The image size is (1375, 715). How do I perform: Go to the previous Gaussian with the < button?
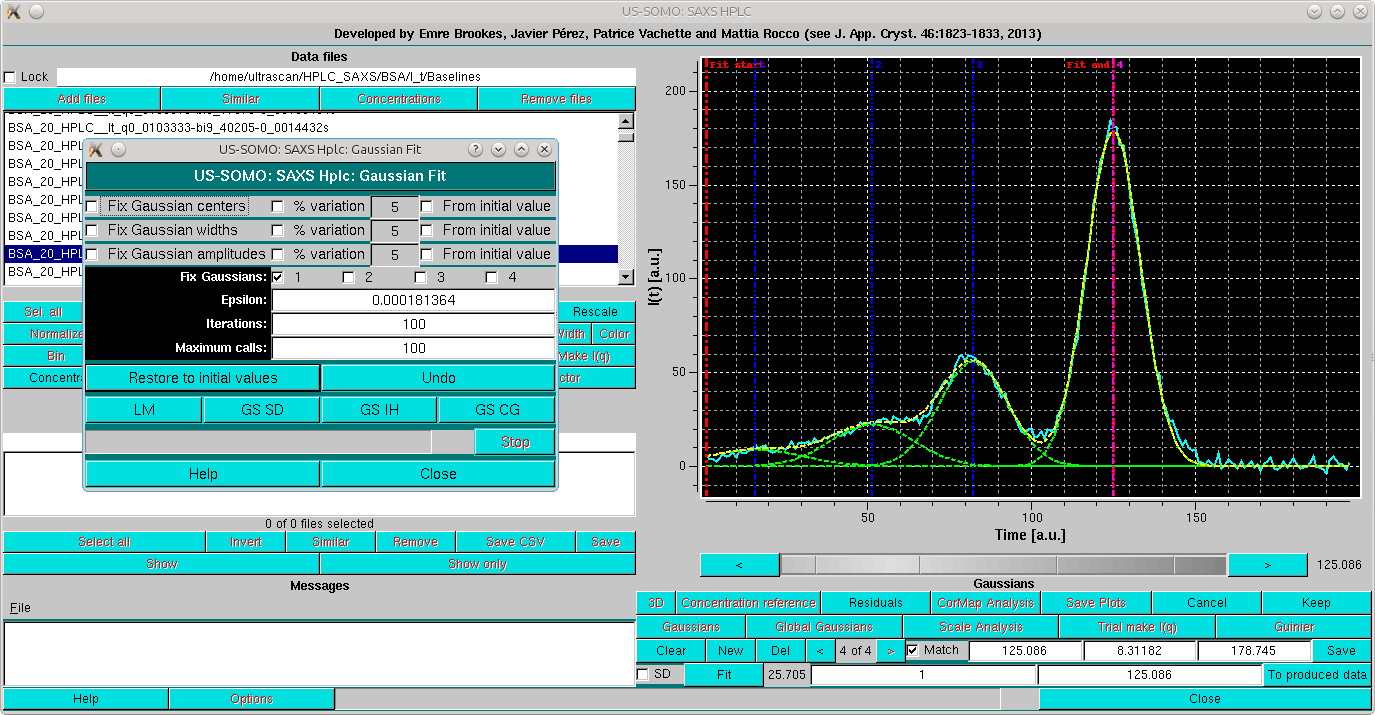[821, 650]
